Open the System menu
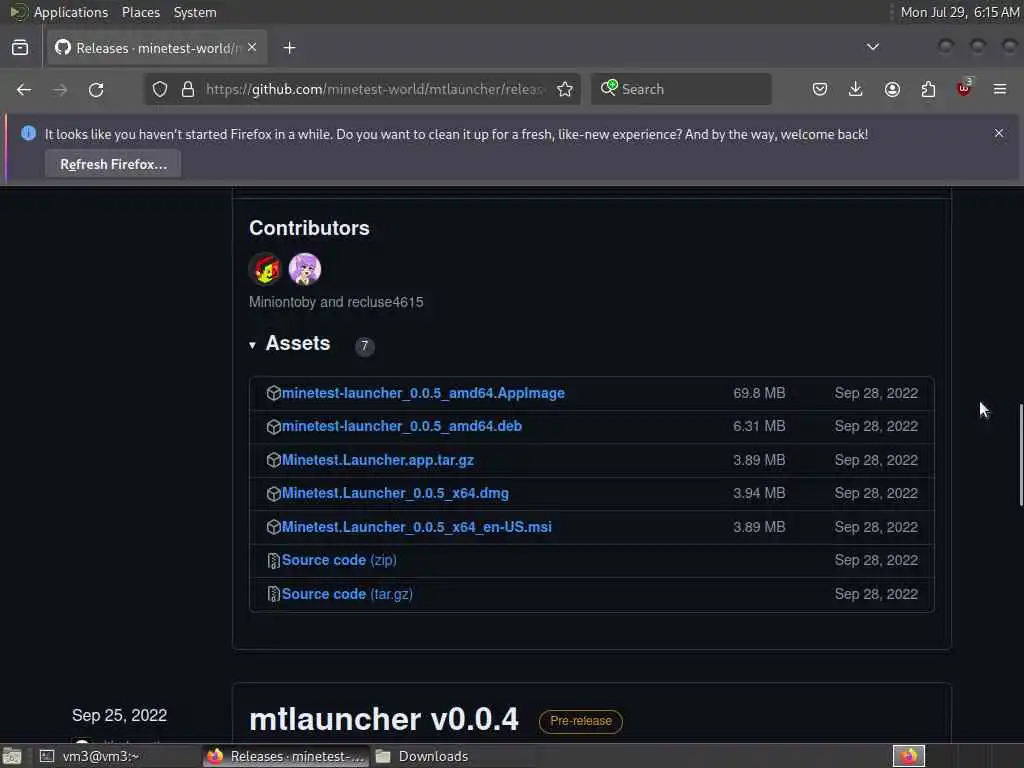 click(195, 12)
